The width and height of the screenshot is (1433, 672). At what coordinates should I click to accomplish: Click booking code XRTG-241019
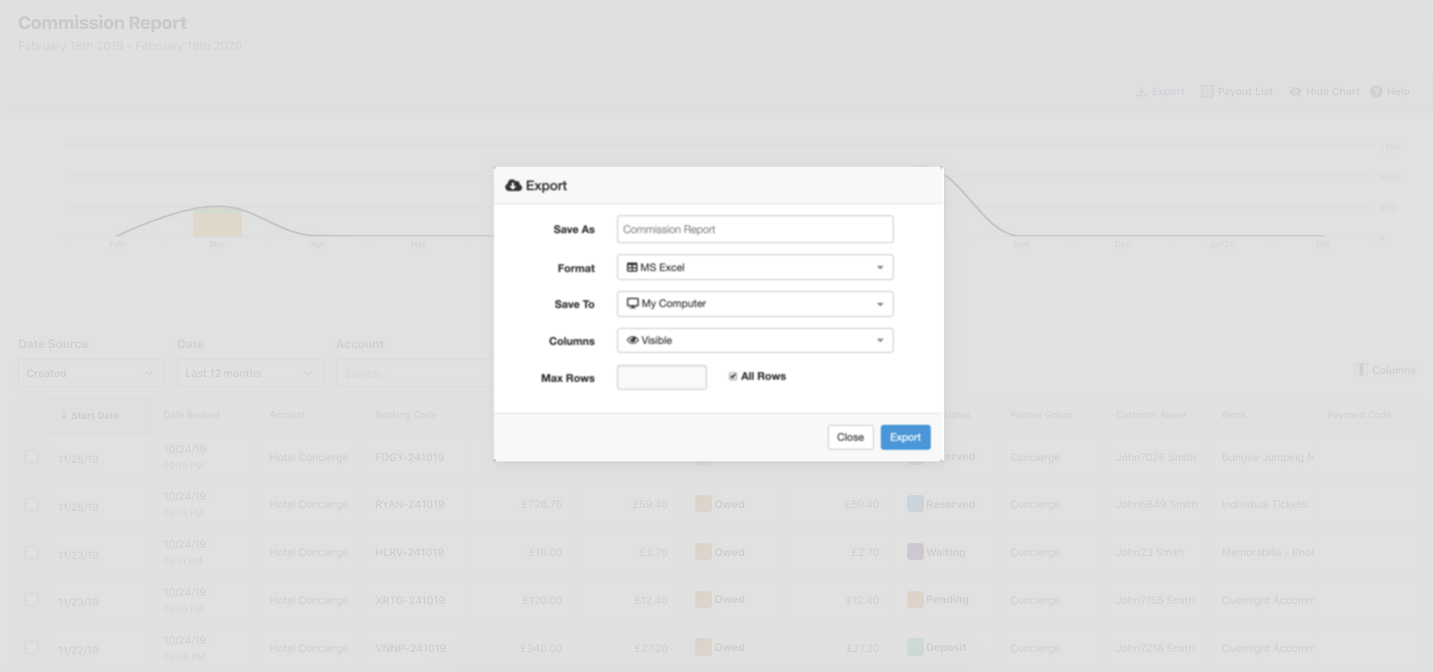(410, 600)
